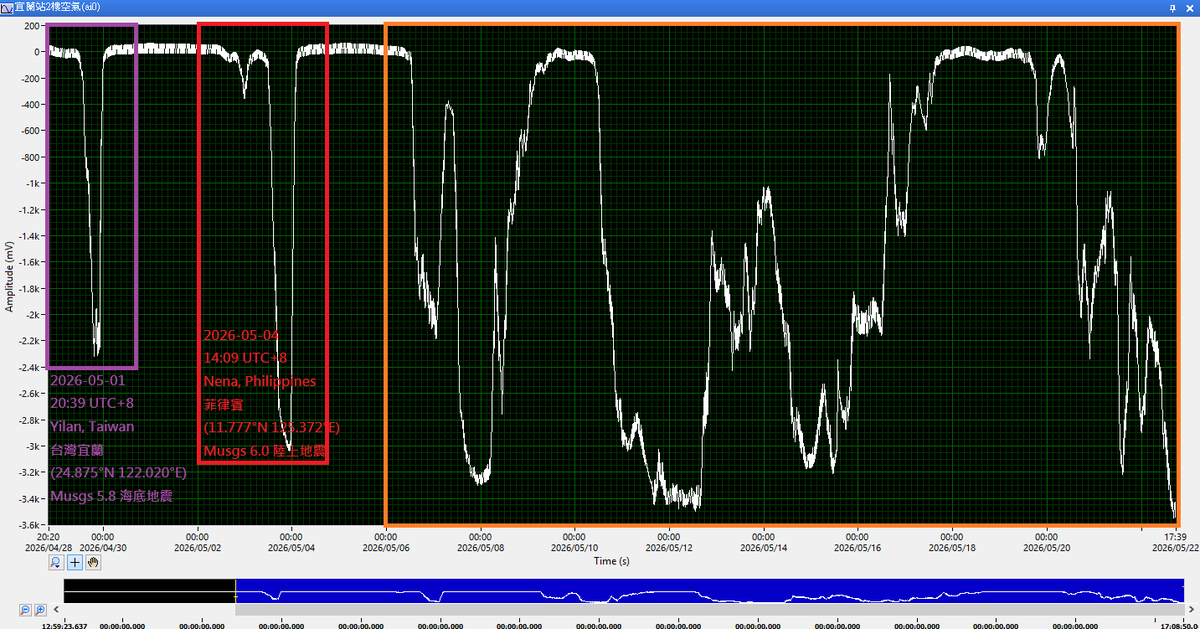The image size is (1200, 629).
Task: Click the '-3.6k' bottom Y-axis value
Action: click(30, 524)
